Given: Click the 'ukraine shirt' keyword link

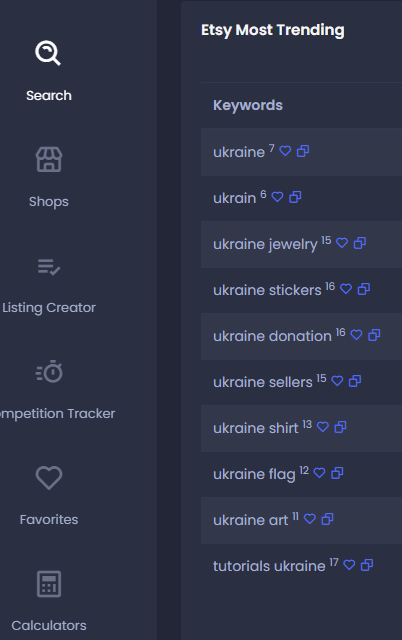Looking at the screenshot, I should (x=255, y=428).
